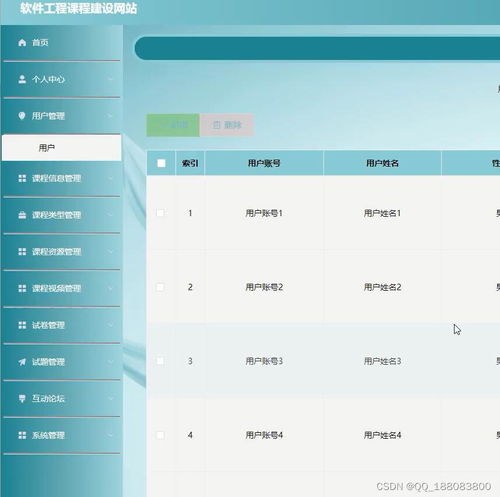Expand the 课程类型管理 chevron
The height and width of the screenshot is (497, 500).
[110, 215]
